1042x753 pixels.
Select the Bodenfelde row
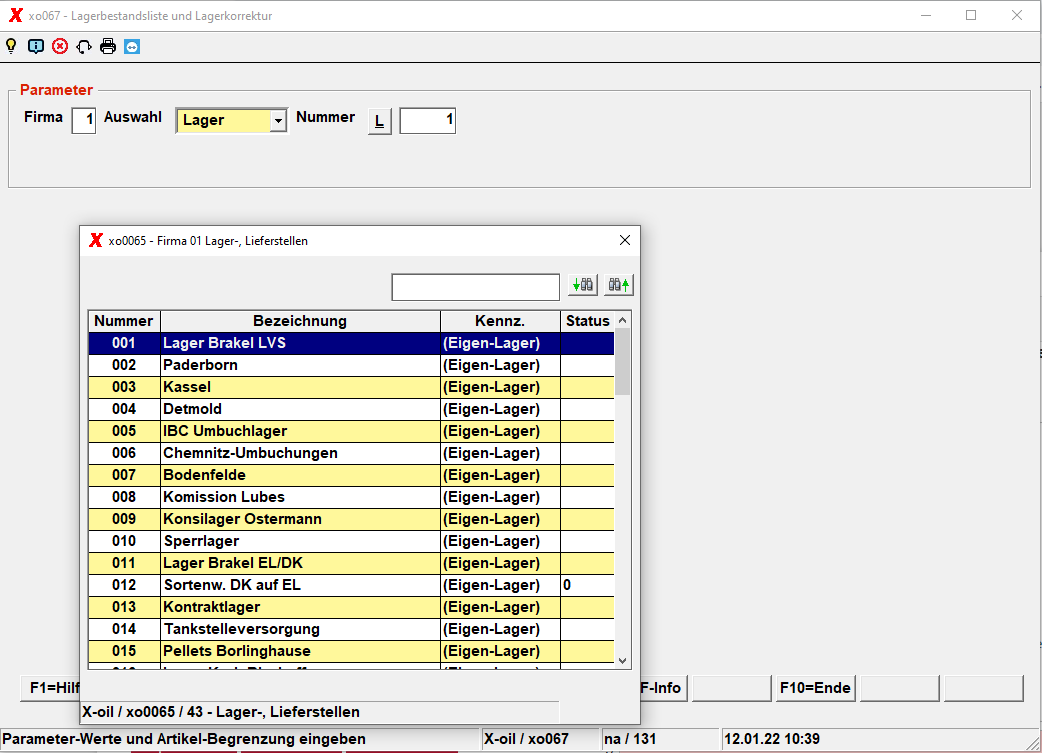click(352, 475)
